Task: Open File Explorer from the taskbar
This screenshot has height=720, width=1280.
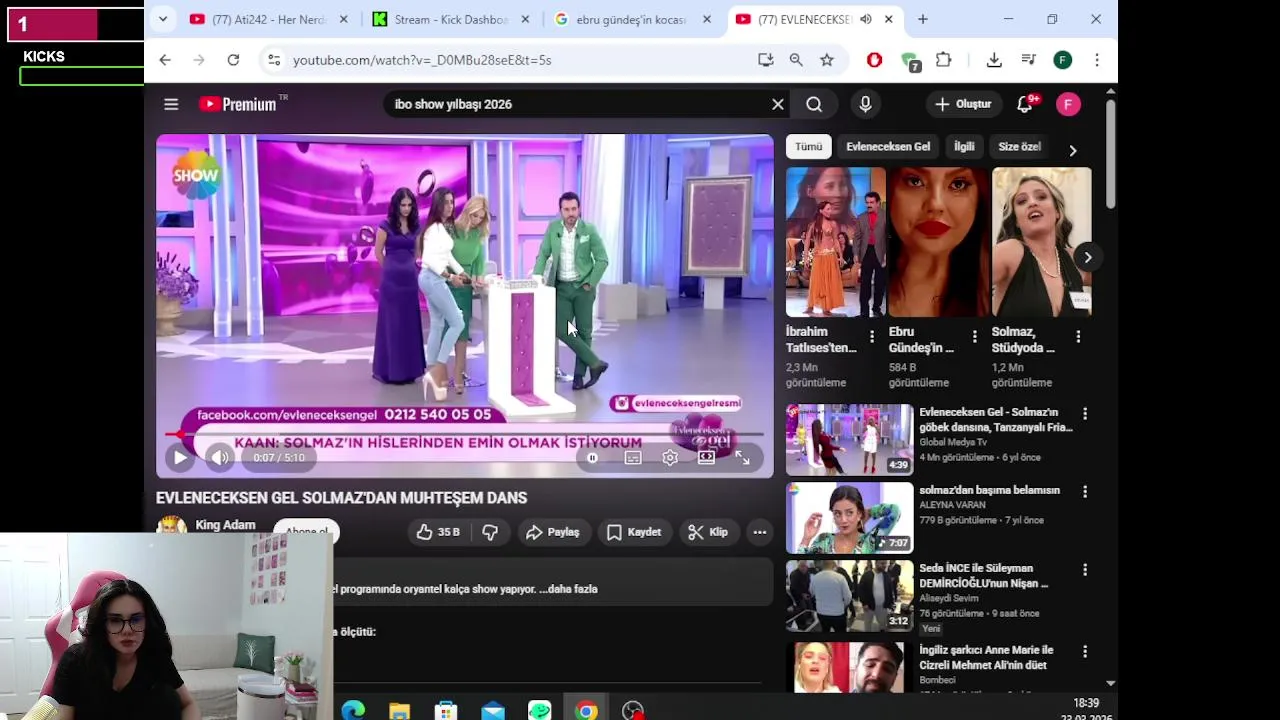Action: click(399, 710)
